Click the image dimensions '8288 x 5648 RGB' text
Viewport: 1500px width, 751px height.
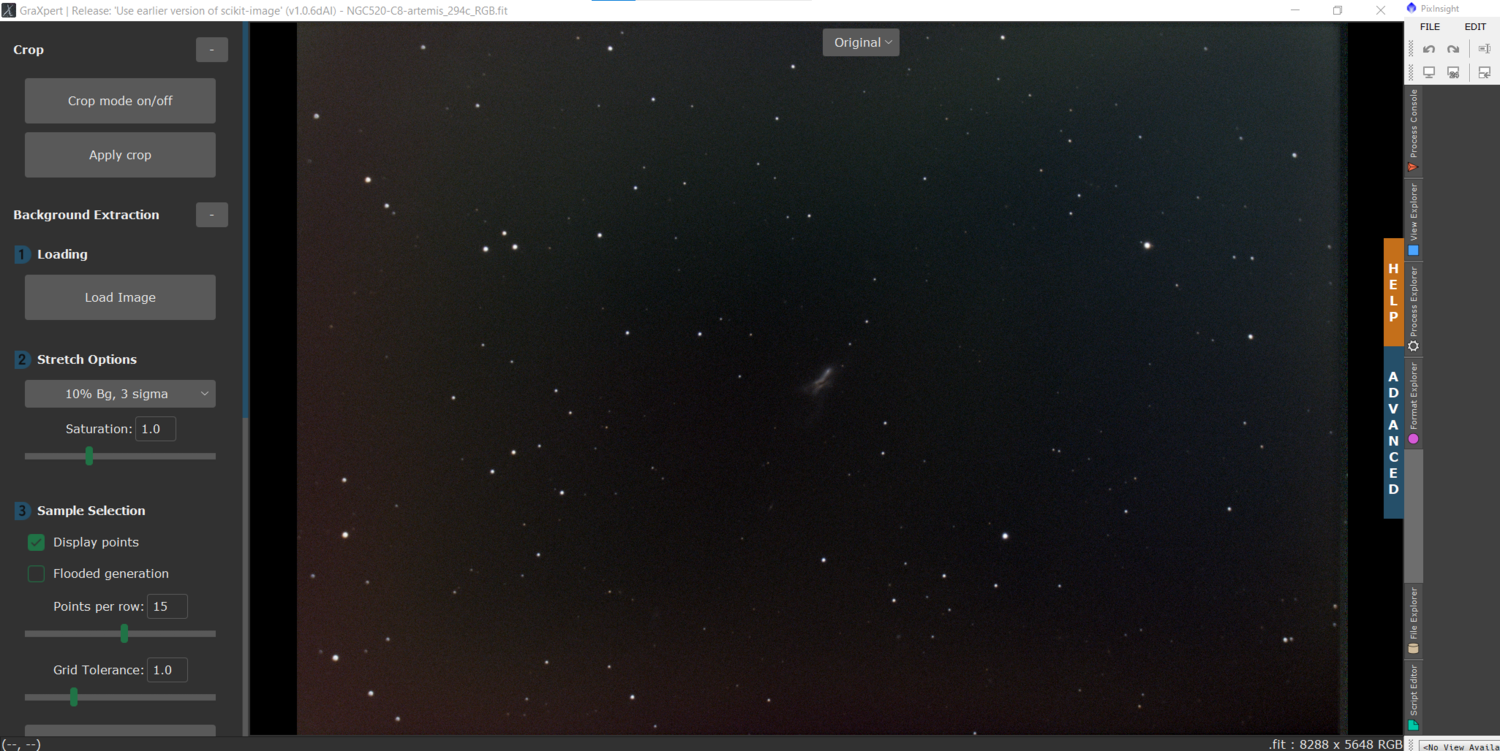(x=1352, y=744)
